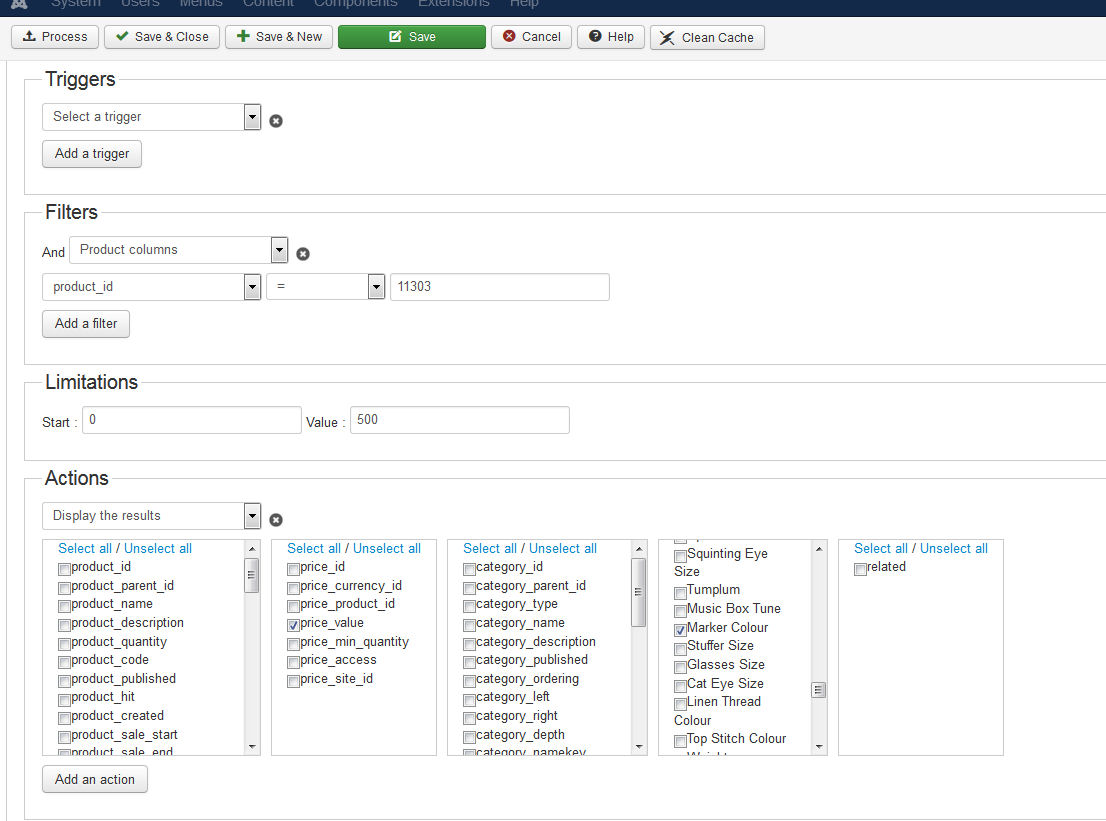Click the remove icon beside trigger dropdown

276,121
